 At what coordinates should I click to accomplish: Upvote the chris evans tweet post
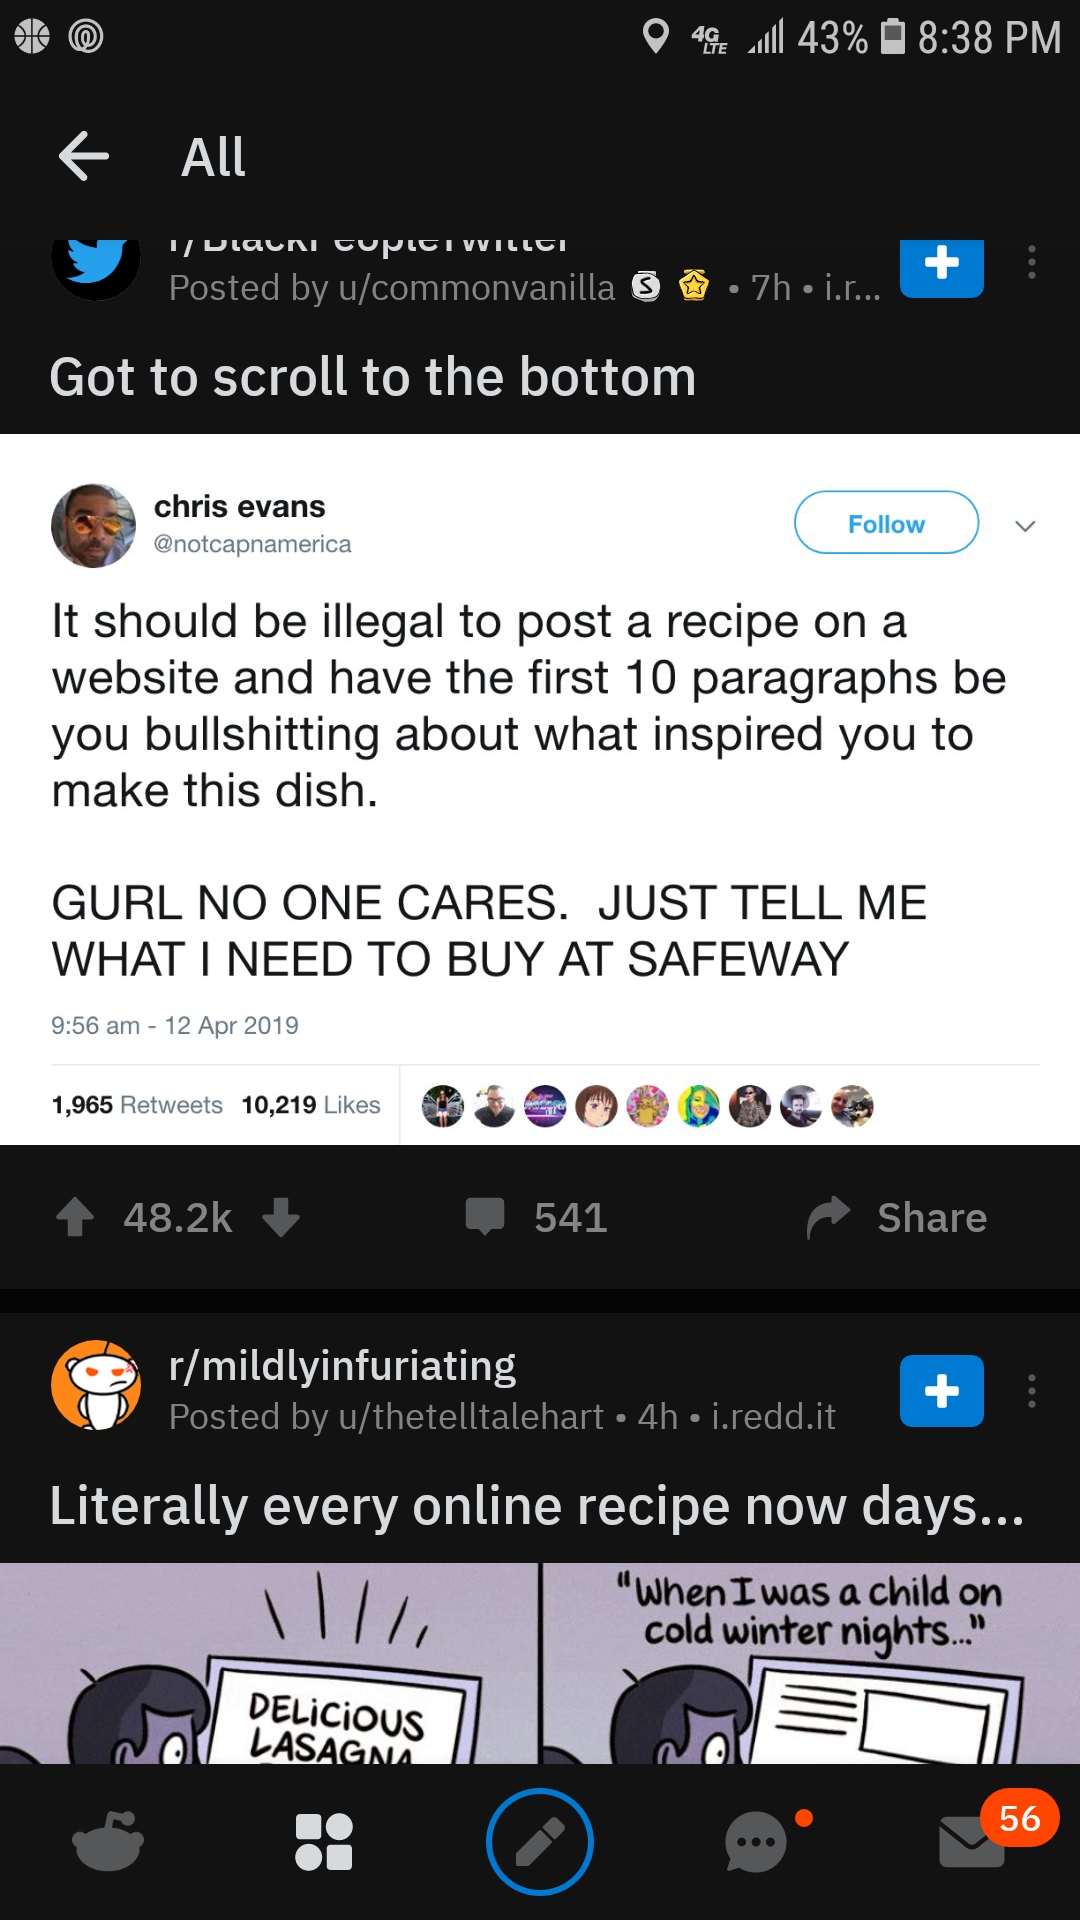[75, 1218]
